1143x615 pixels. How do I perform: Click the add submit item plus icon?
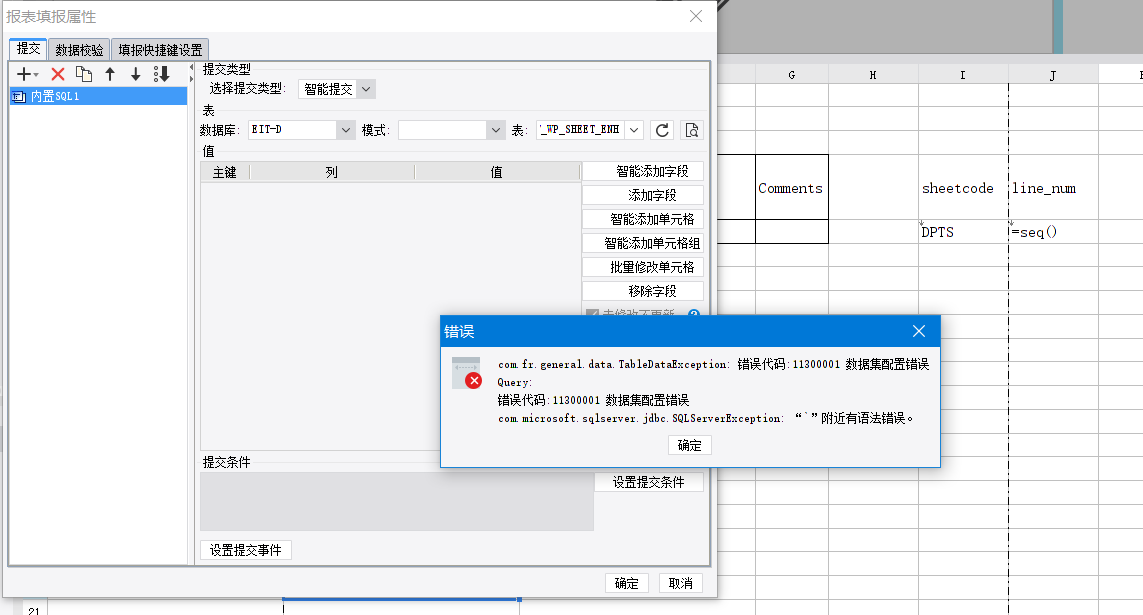click(23, 74)
